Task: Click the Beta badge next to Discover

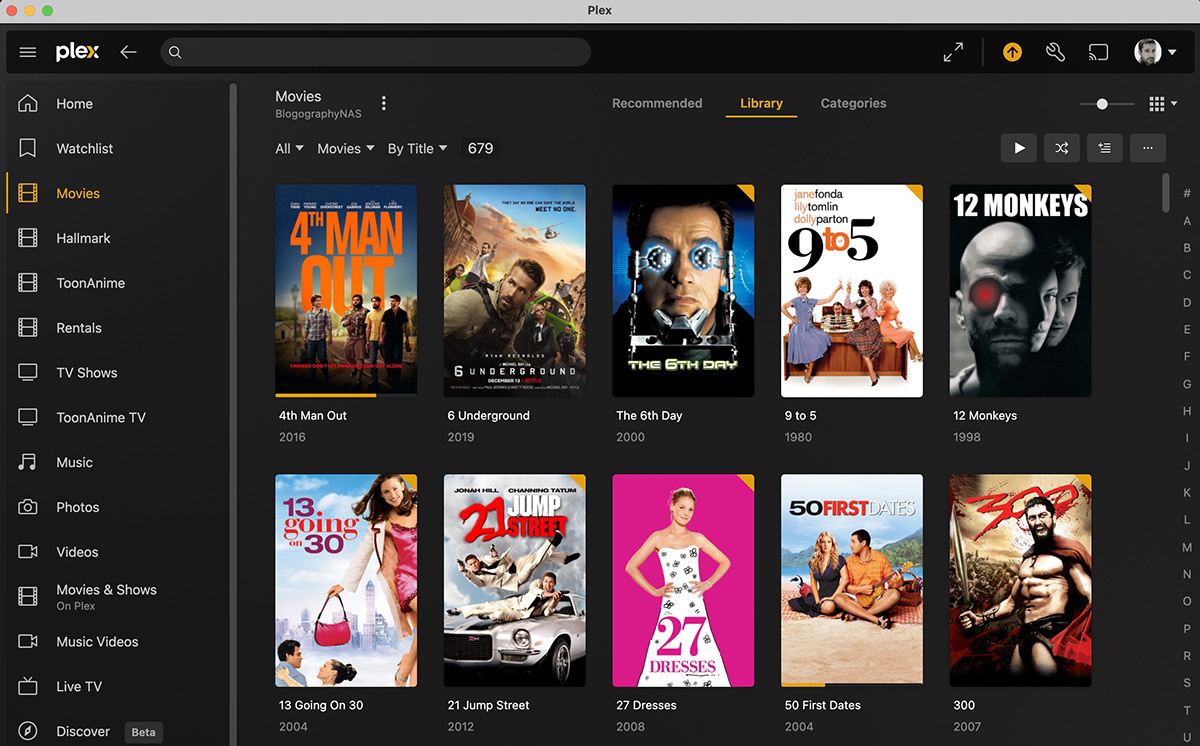Action: pos(144,732)
